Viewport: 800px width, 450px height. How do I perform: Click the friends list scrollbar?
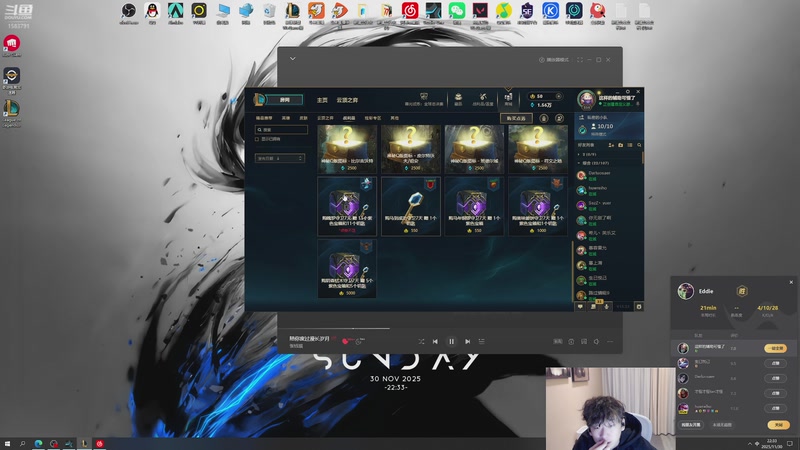tap(643, 158)
